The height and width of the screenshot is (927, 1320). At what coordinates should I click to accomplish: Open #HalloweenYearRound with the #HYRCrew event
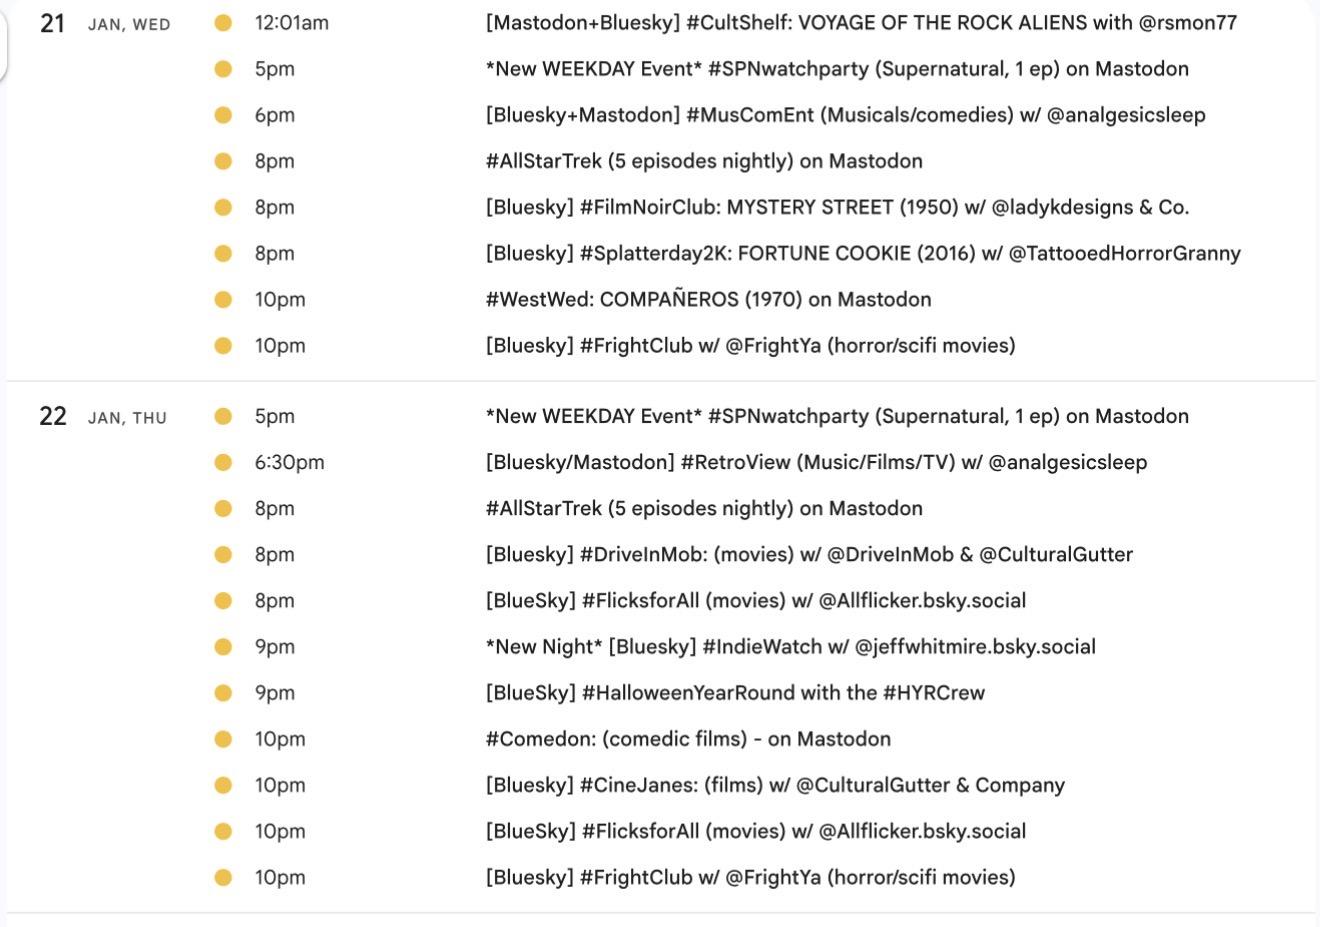coord(735,693)
